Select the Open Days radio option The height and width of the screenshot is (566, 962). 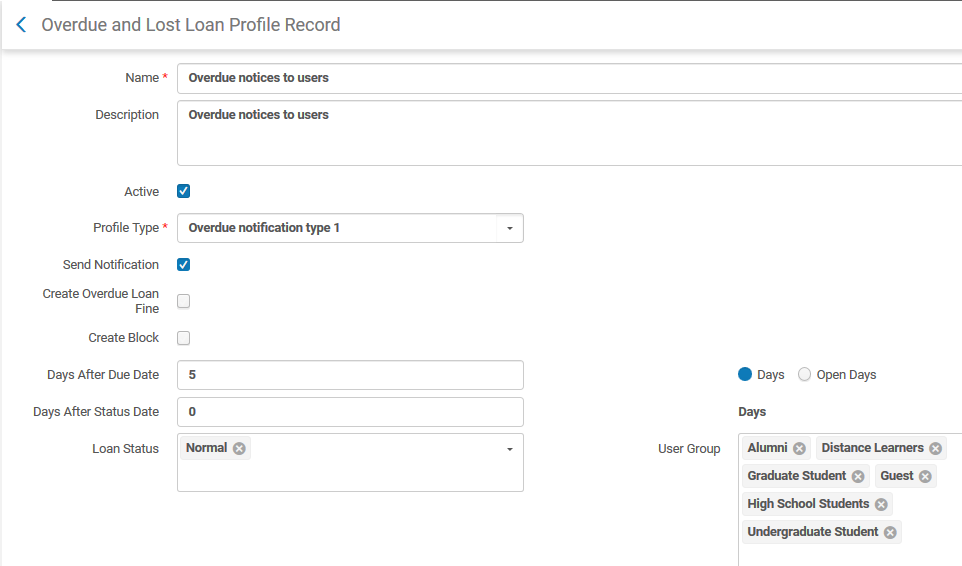pyautogui.click(x=805, y=375)
